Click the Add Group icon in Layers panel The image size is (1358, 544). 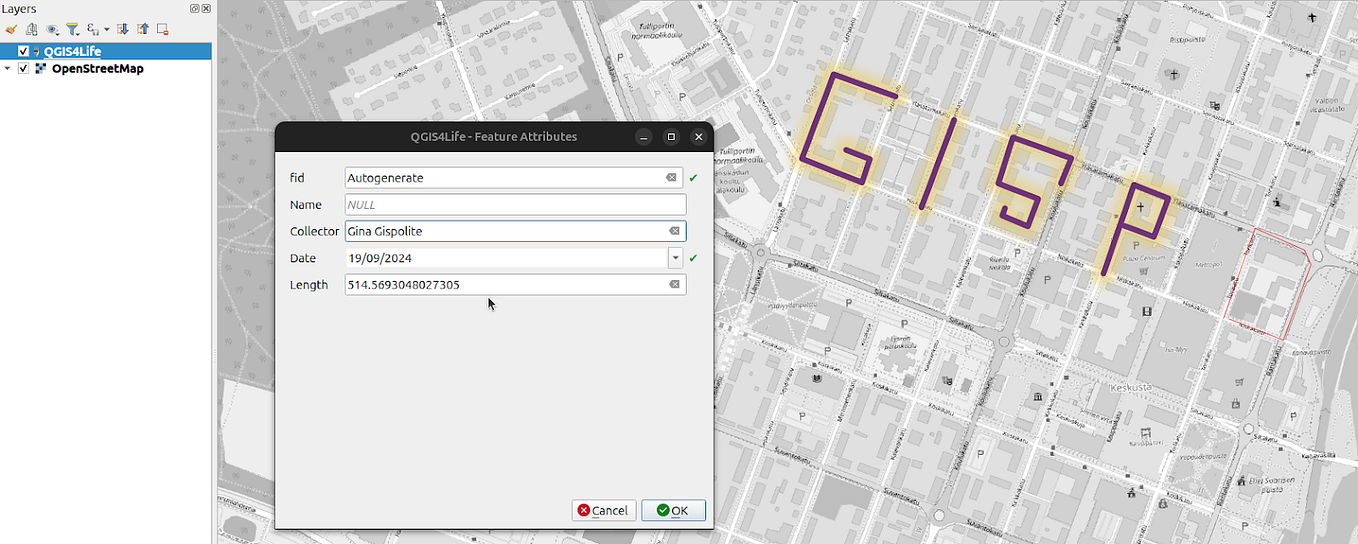32,29
